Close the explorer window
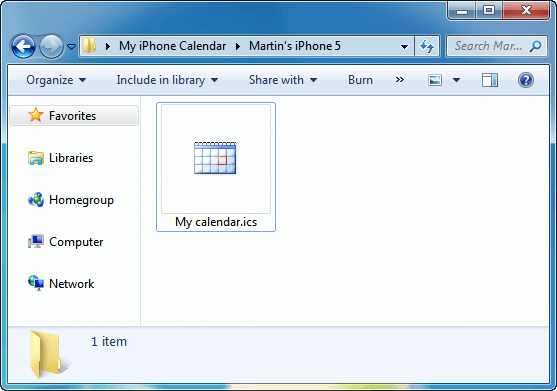557x391 pixels. point(526,11)
